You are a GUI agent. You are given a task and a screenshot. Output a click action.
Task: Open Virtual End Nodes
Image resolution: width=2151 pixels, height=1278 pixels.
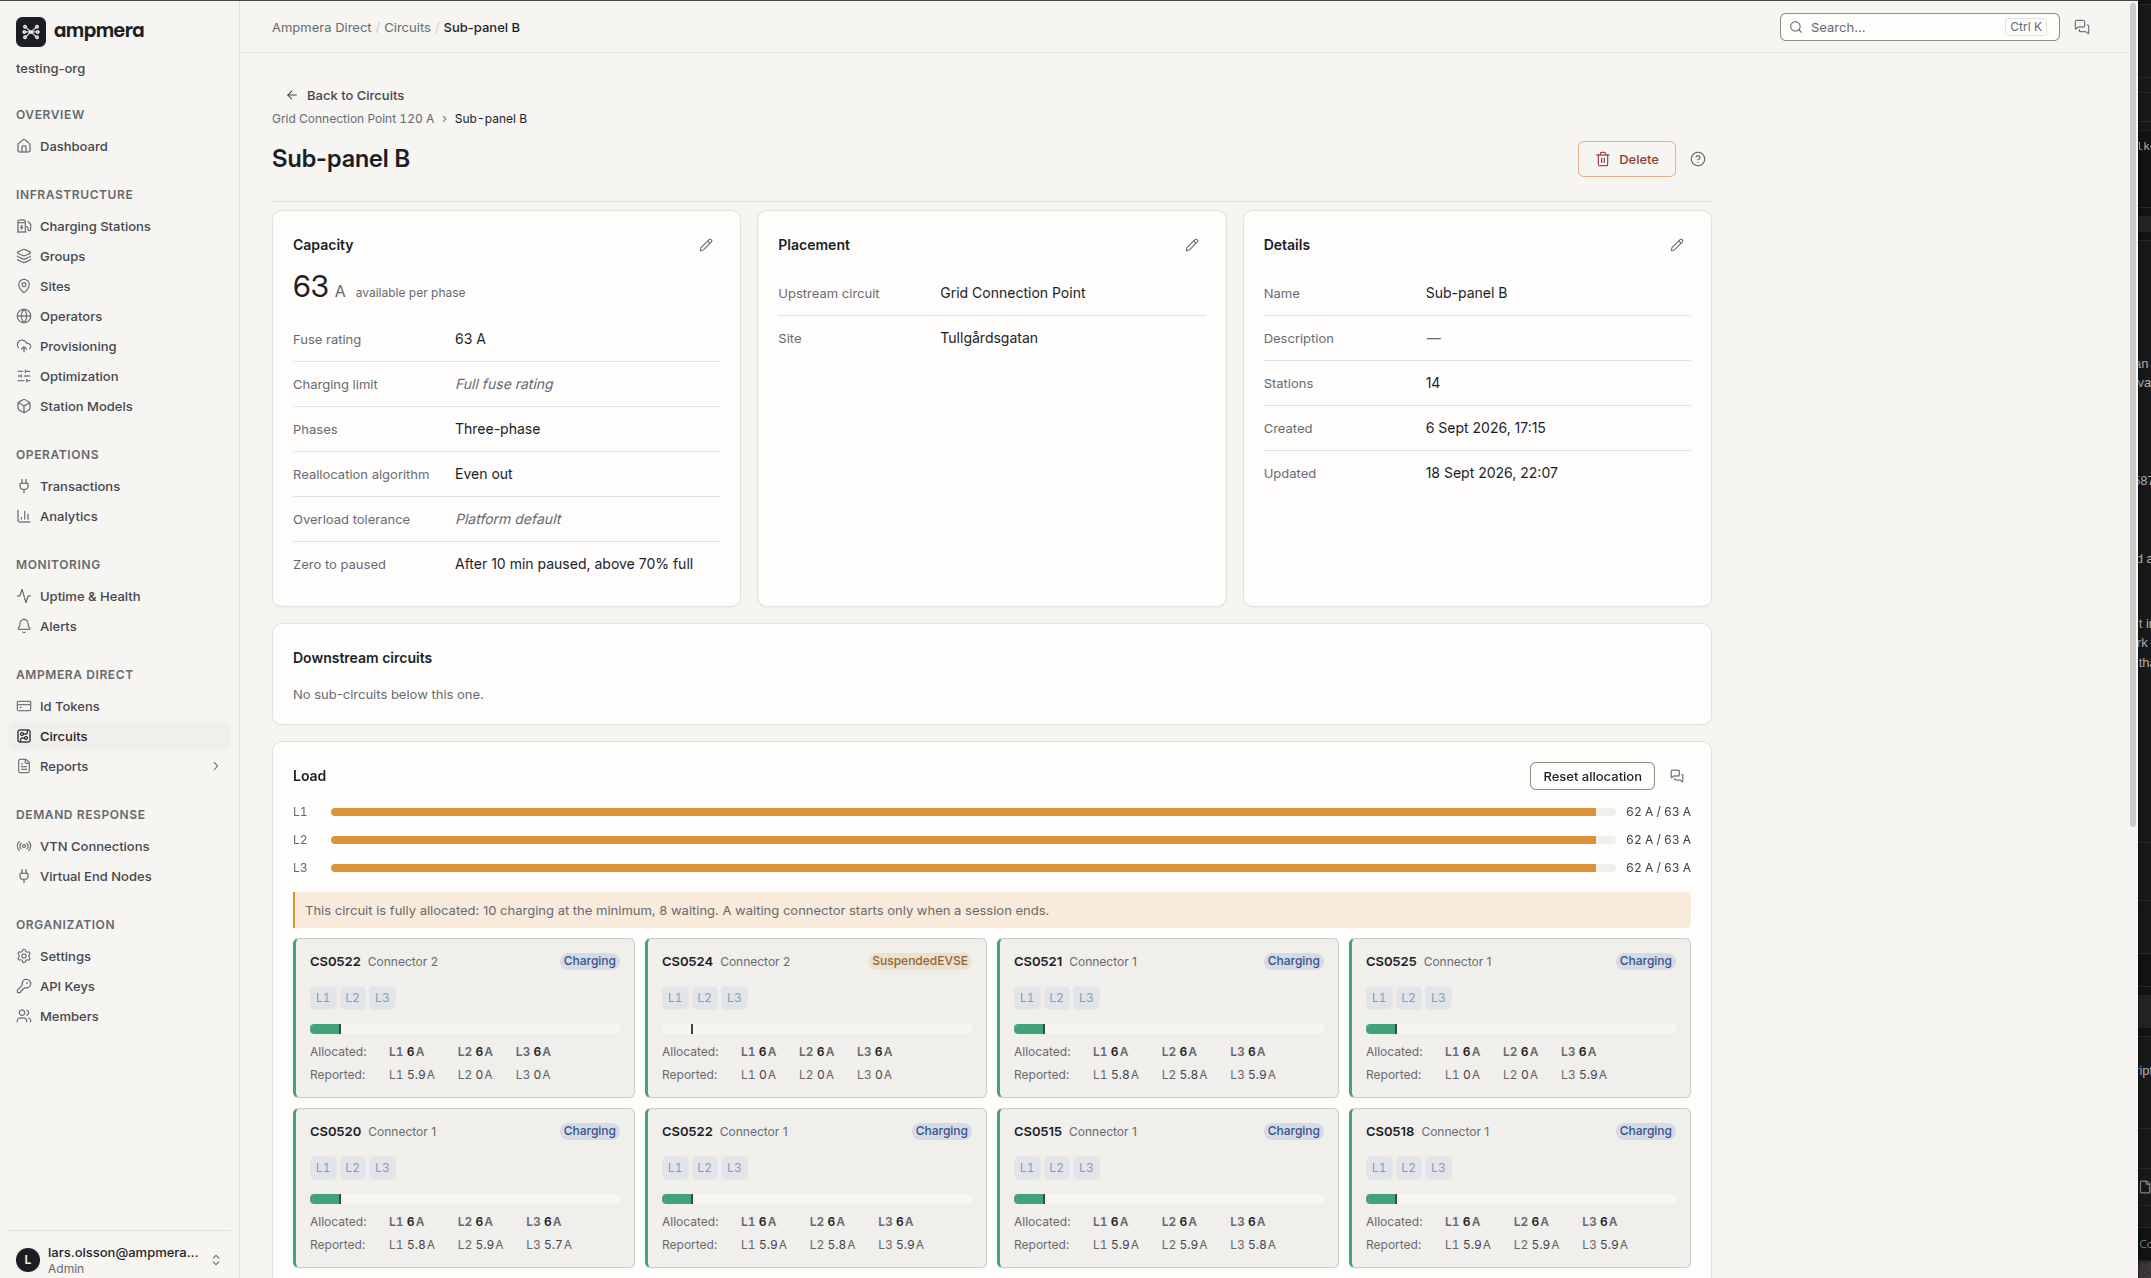point(119,876)
